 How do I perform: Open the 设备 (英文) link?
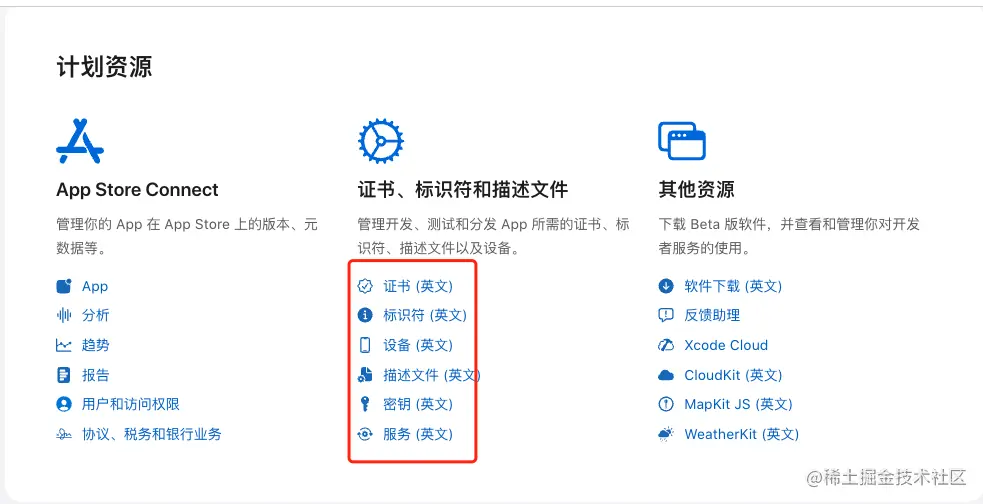[x=418, y=345]
